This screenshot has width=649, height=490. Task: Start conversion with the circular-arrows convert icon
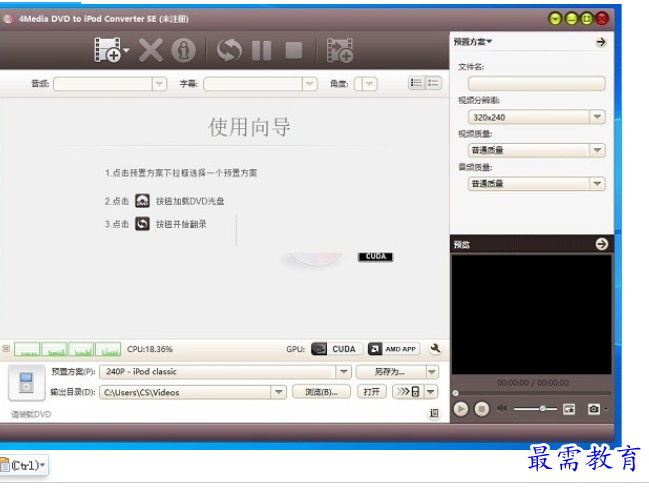click(x=229, y=50)
